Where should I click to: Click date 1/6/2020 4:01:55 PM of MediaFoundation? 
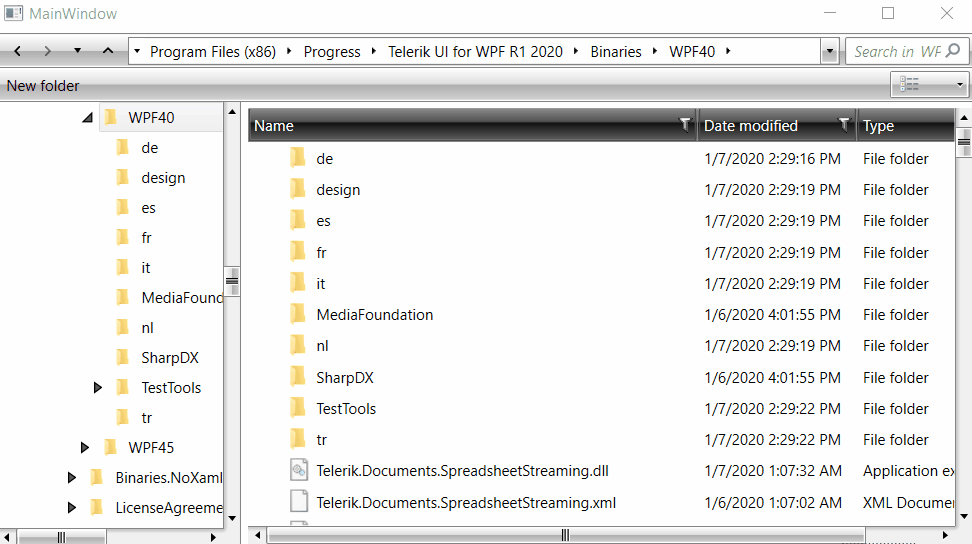772,315
